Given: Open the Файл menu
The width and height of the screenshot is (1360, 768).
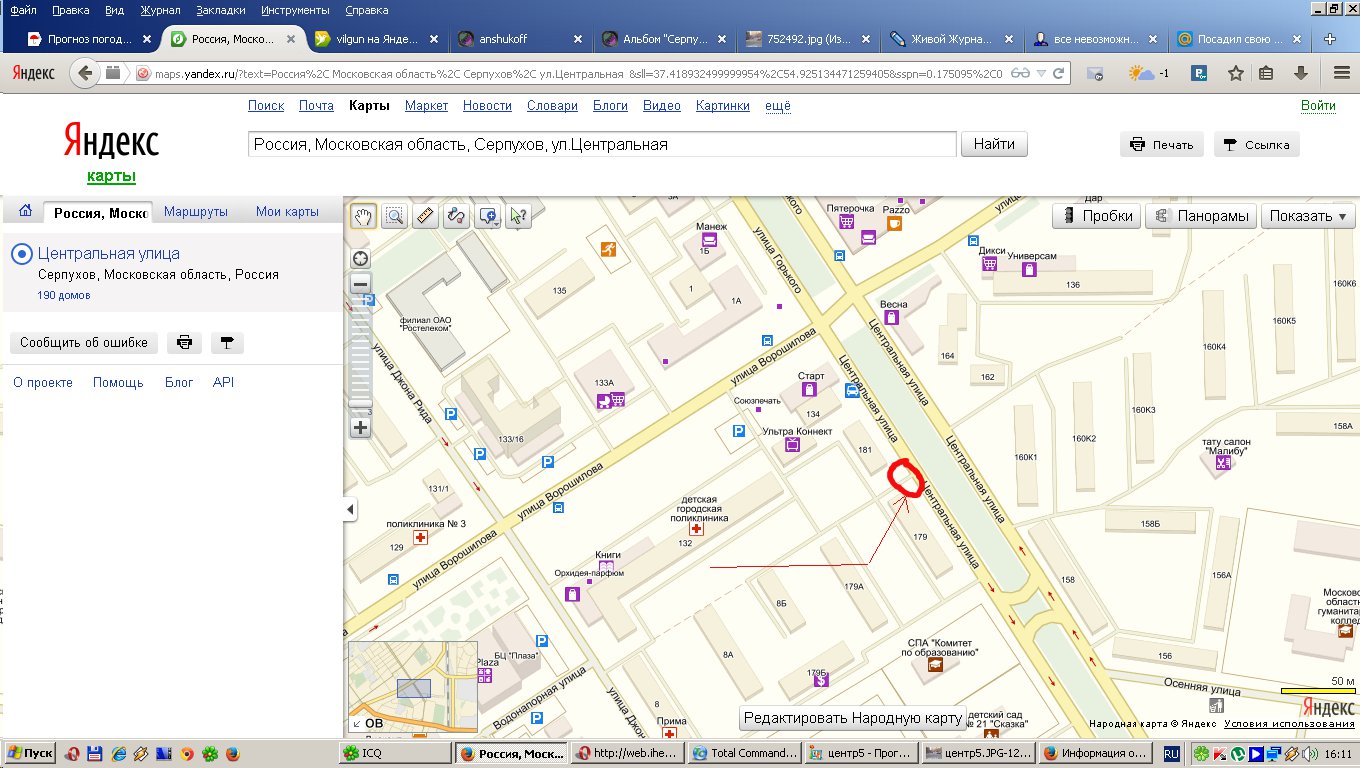Looking at the screenshot, I should click(x=24, y=10).
